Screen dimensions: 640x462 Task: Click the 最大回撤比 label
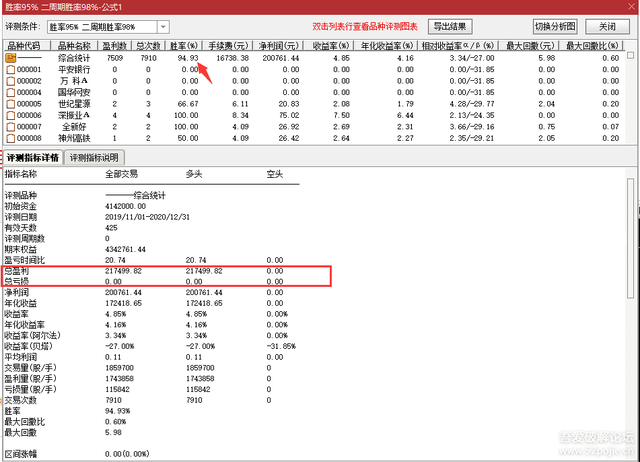click(24, 422)
